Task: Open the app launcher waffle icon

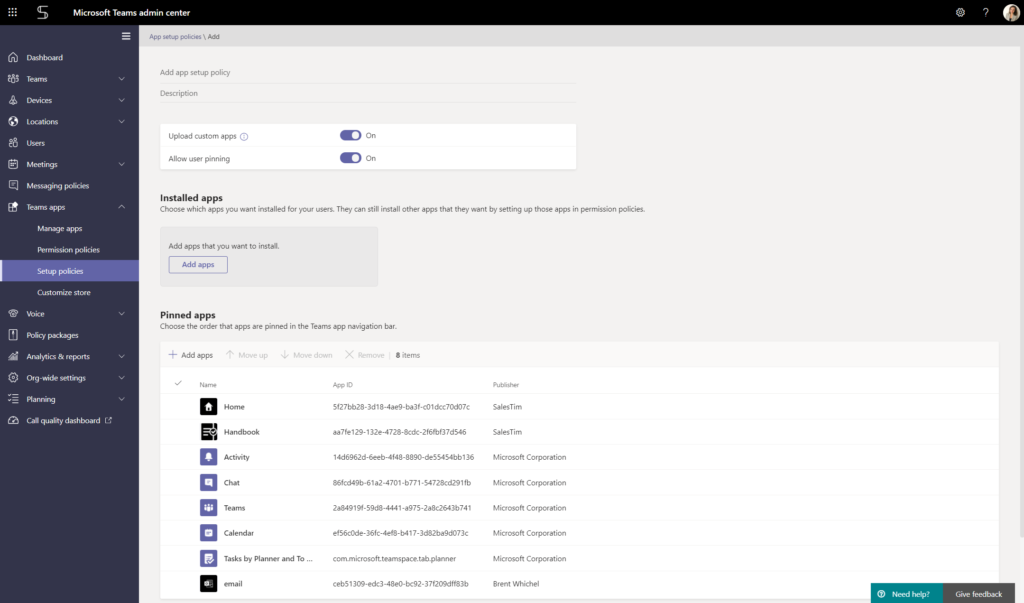Action: [x=12, y=12]
